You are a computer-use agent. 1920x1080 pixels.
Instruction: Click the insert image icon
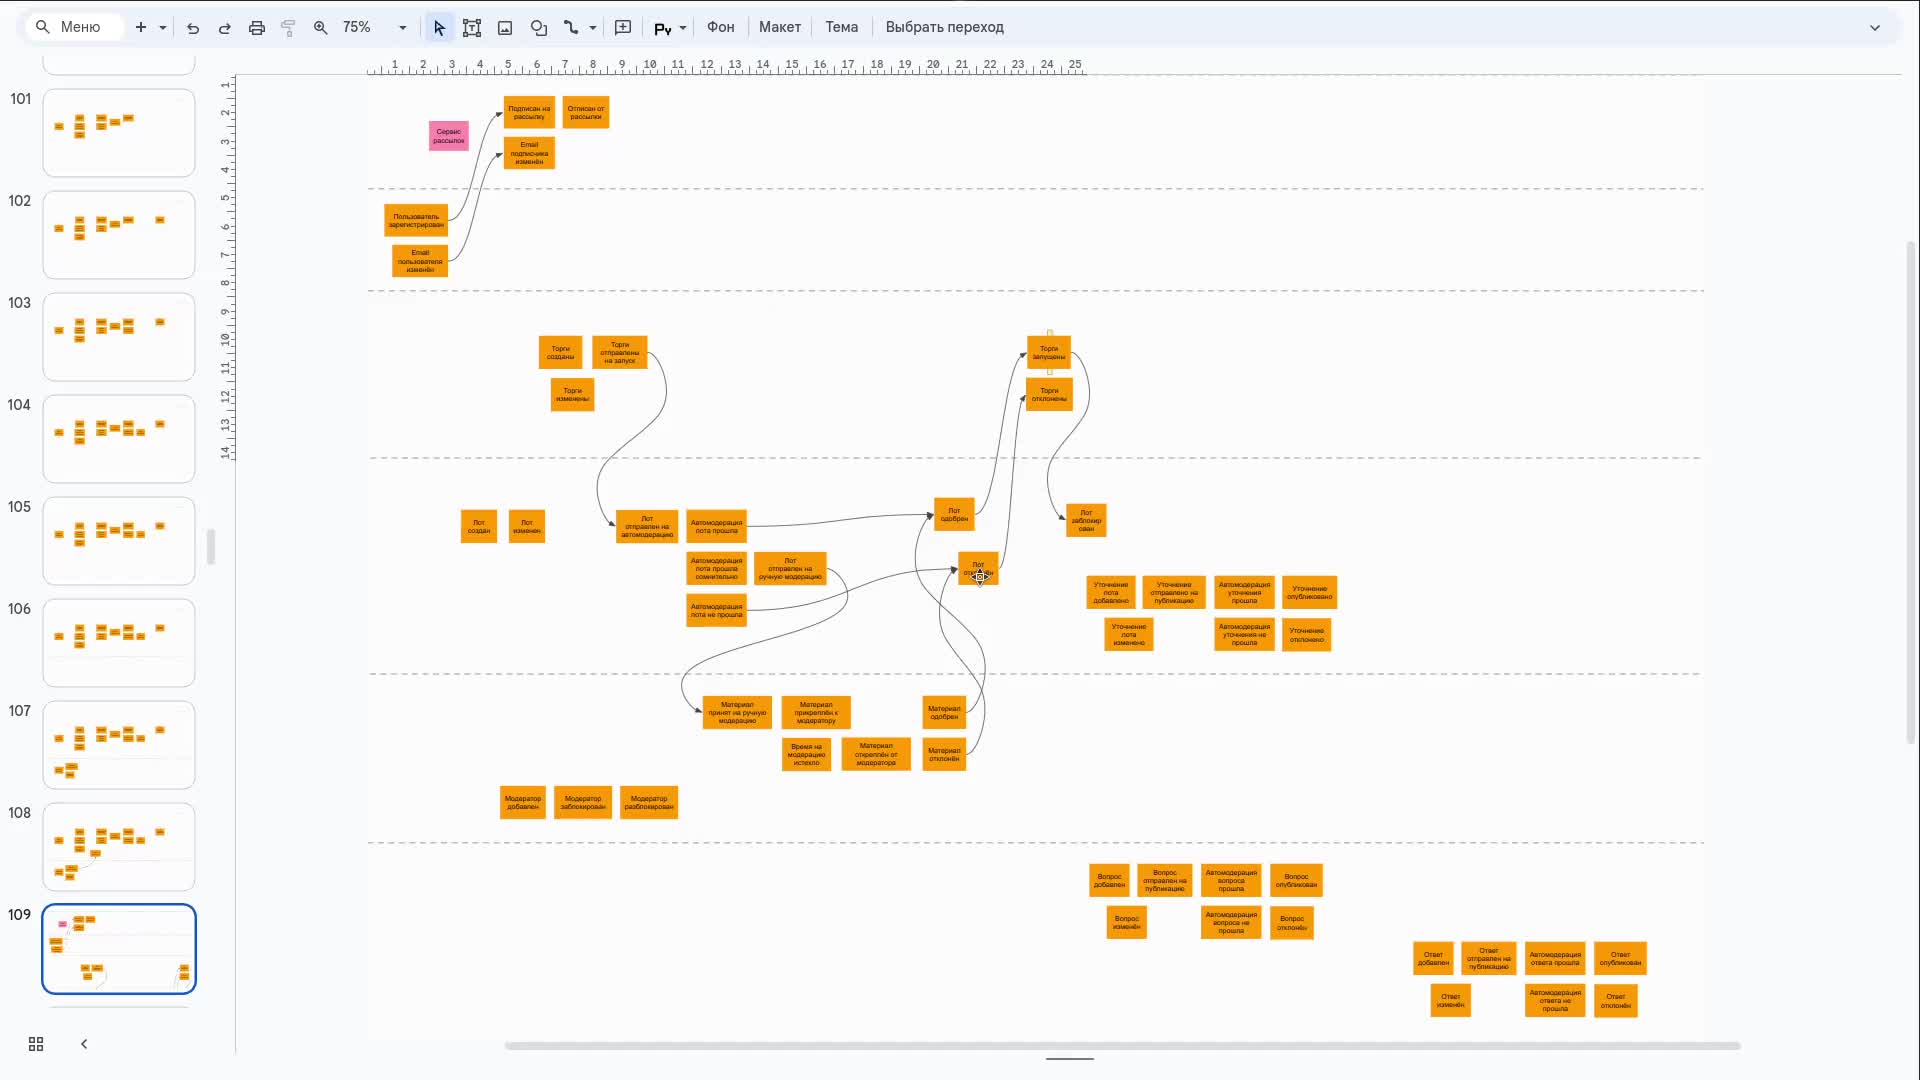tap(505, 28)
